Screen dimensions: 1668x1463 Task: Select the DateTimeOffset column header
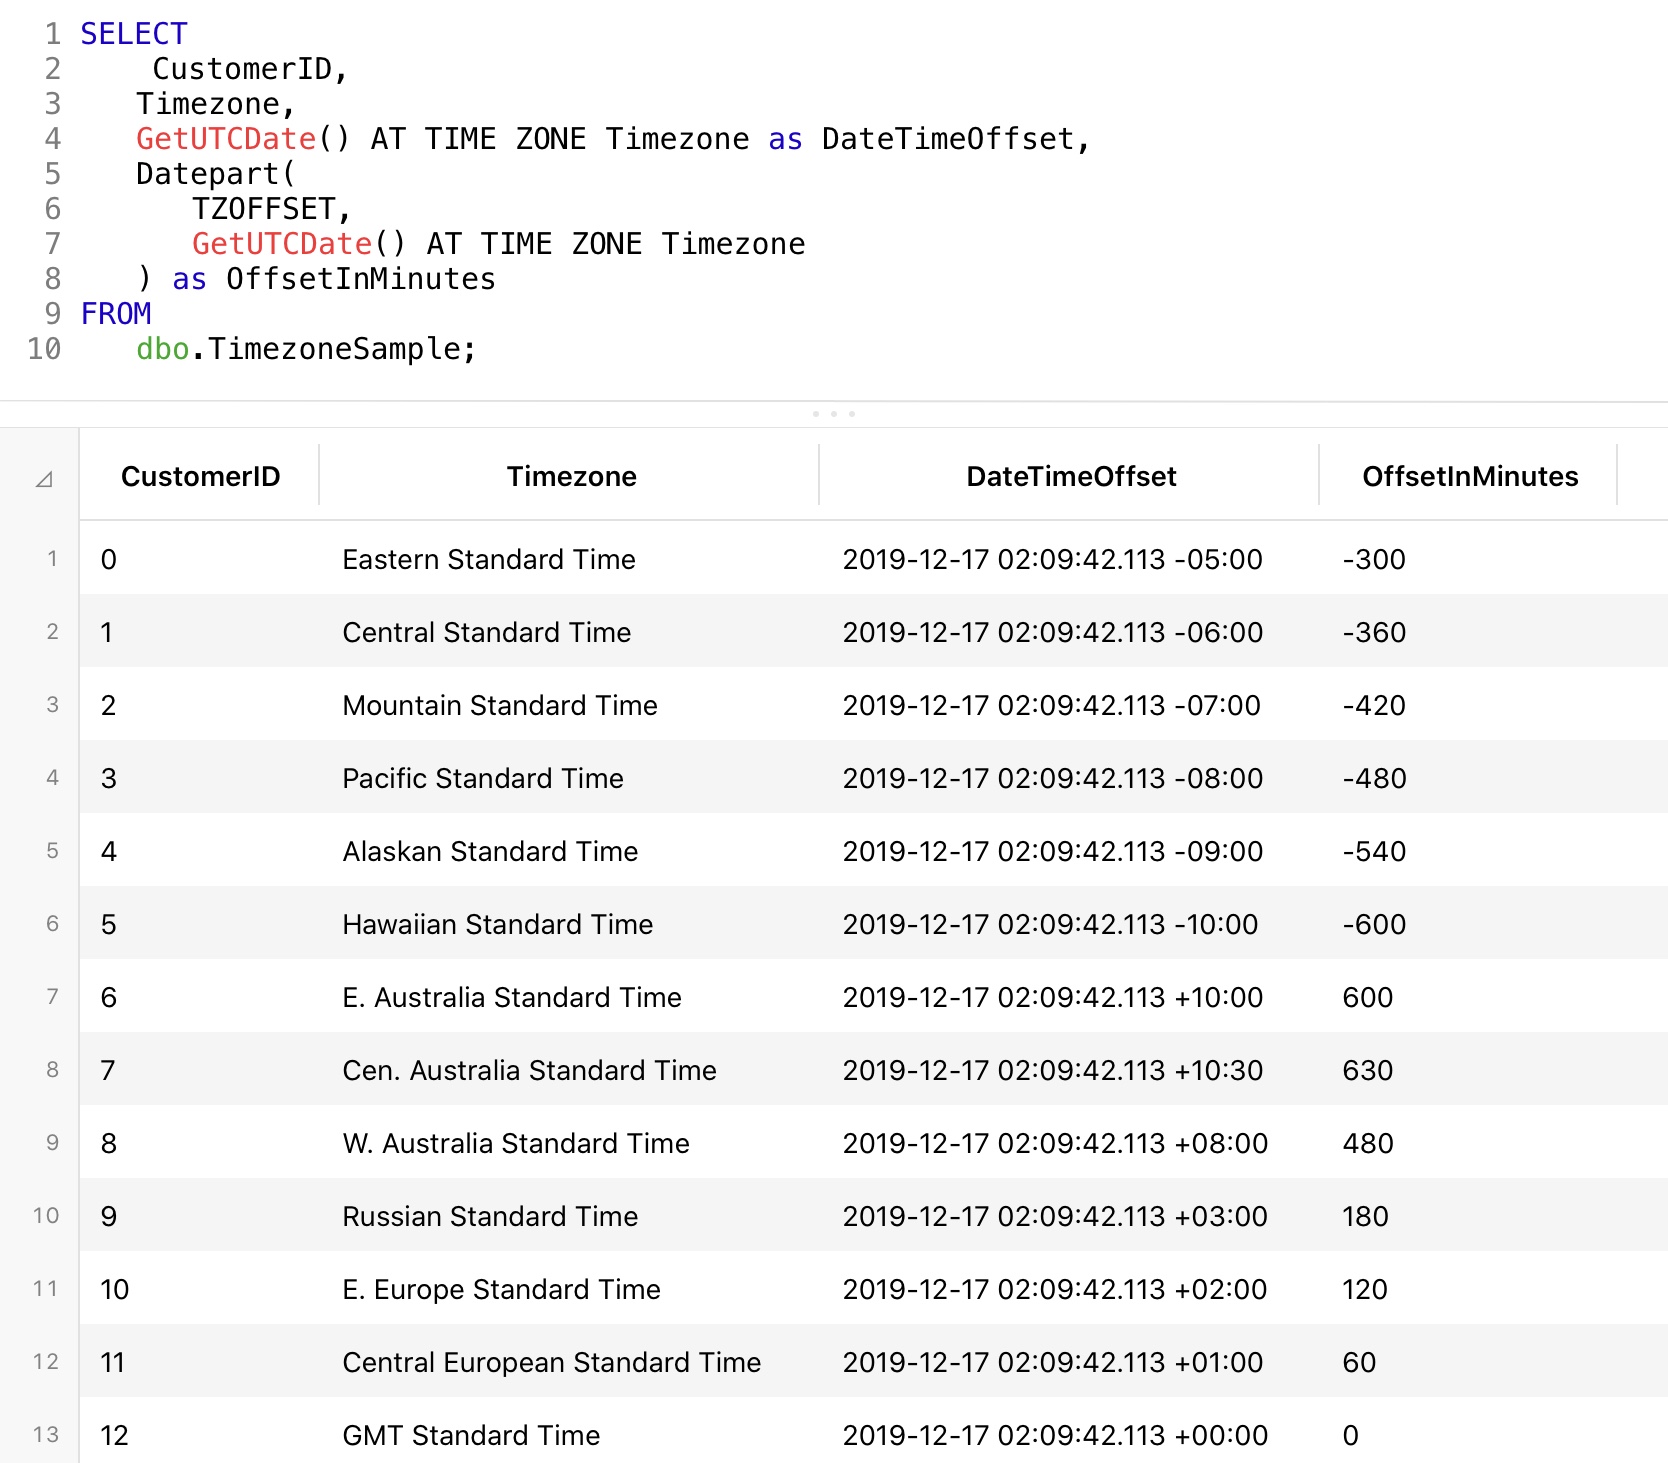[x=1070, y=476]
